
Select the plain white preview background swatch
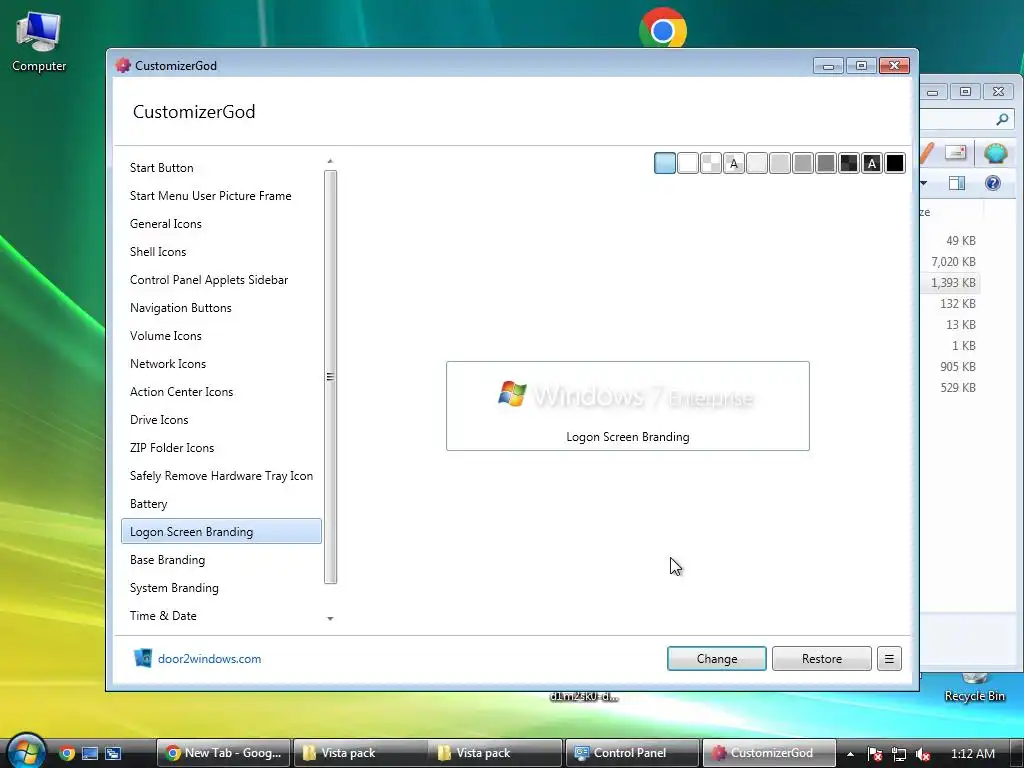click(688, 163)
